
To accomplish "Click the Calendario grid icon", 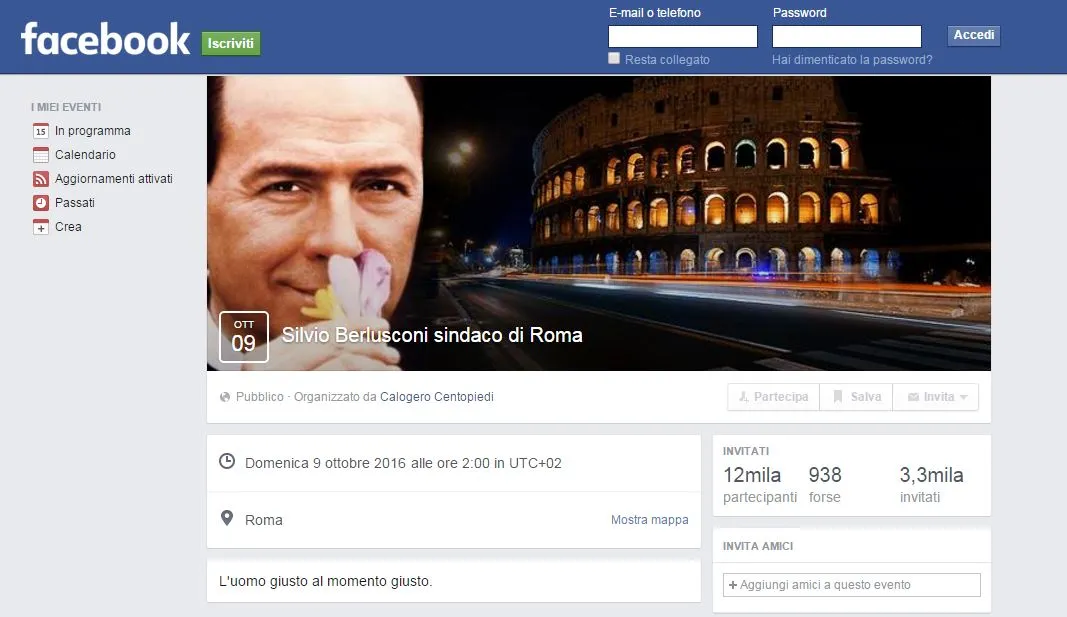I will [41, 155].
